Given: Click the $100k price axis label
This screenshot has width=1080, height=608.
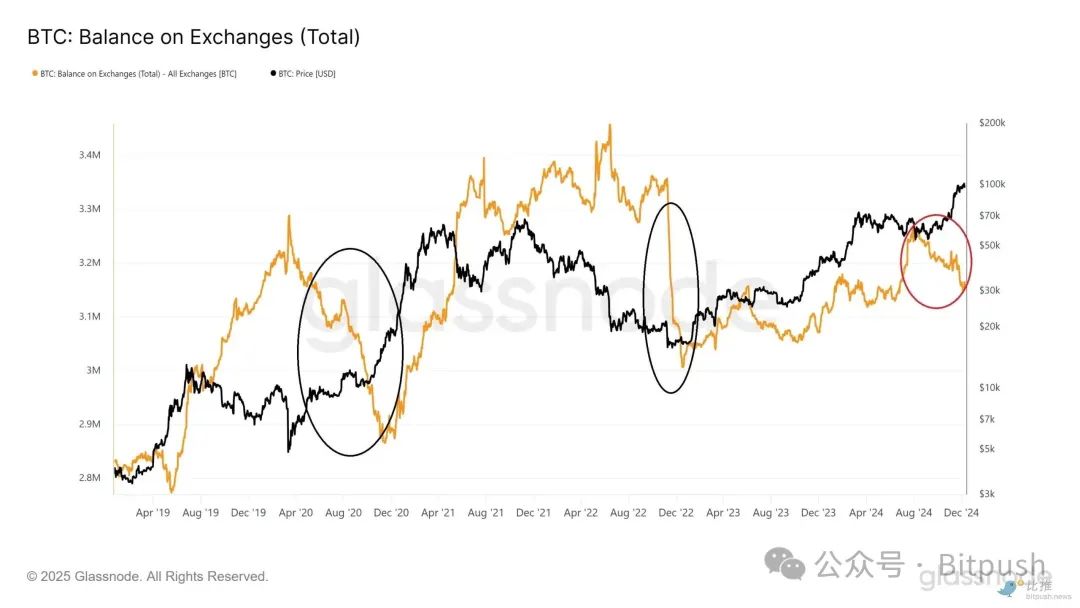Looking at the screenshot, I should (x=992, y=184).
